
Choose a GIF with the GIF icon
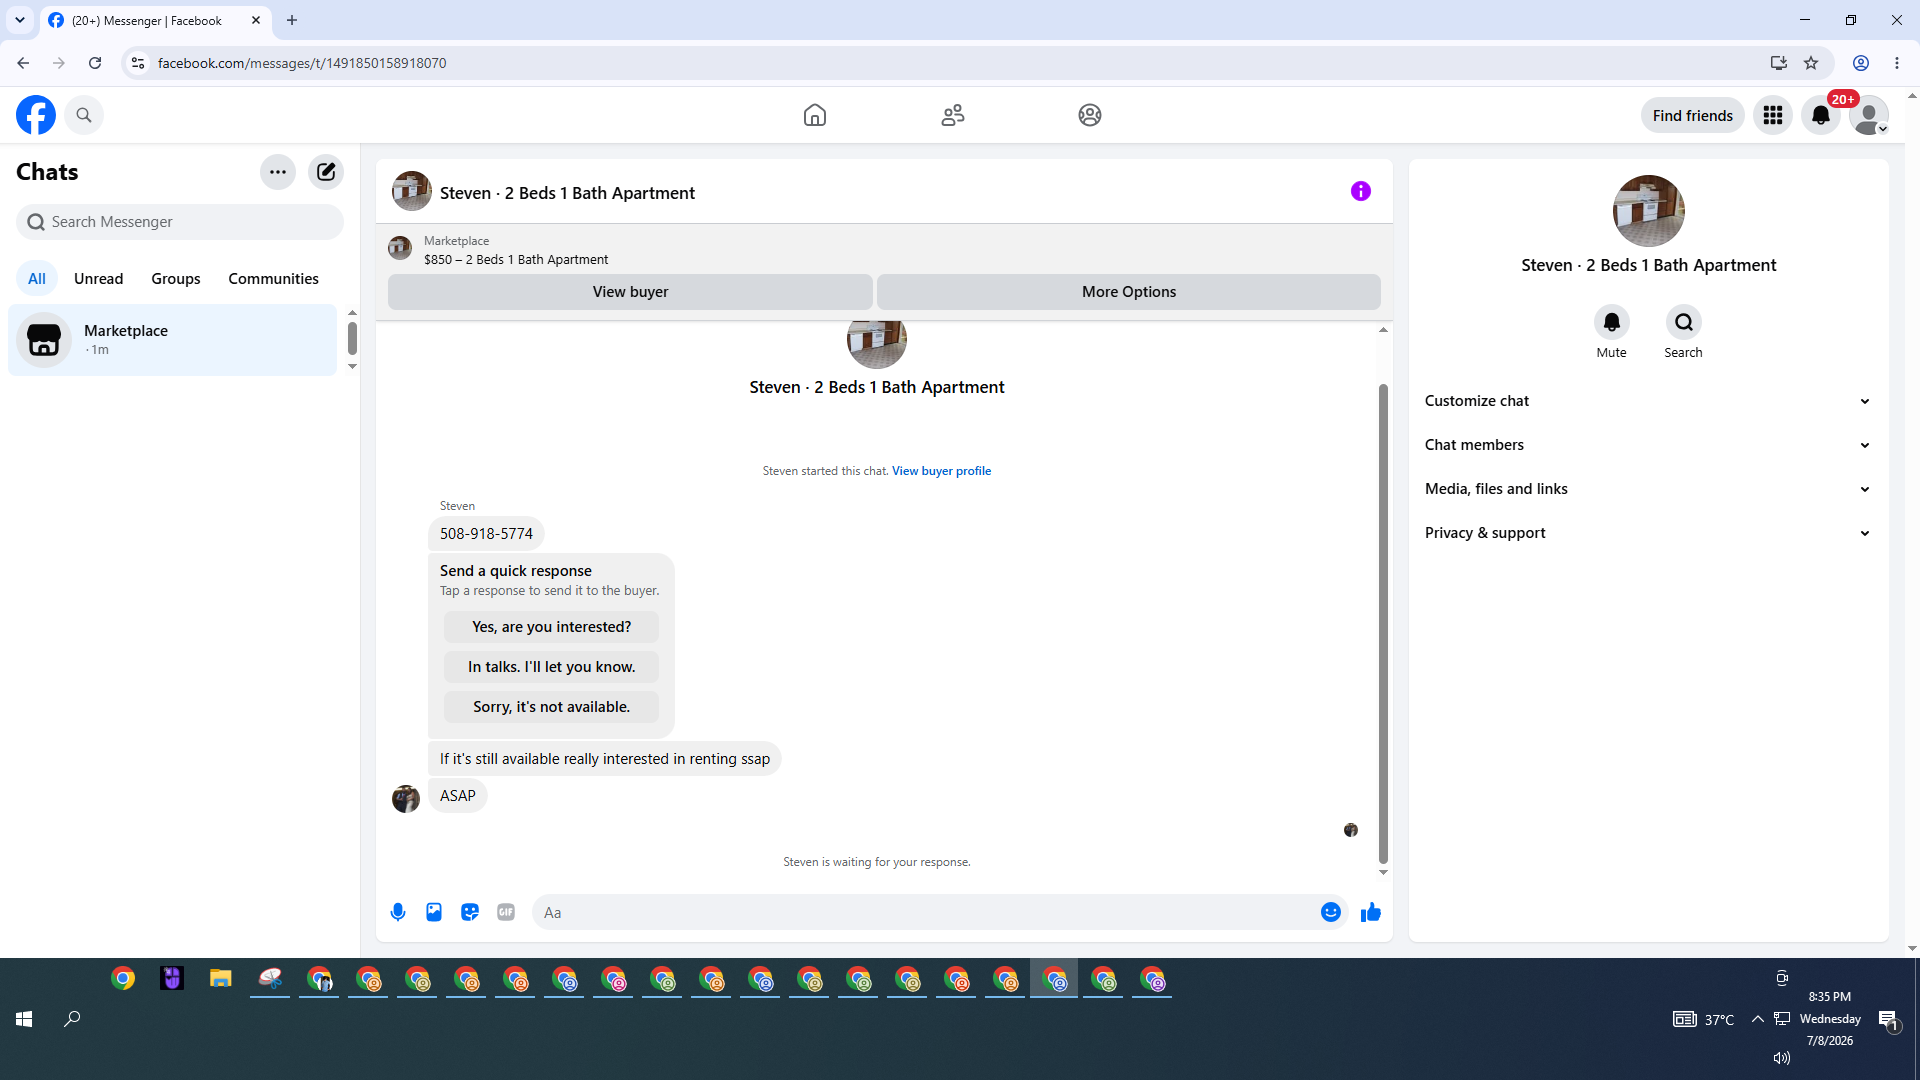[506, 912]
